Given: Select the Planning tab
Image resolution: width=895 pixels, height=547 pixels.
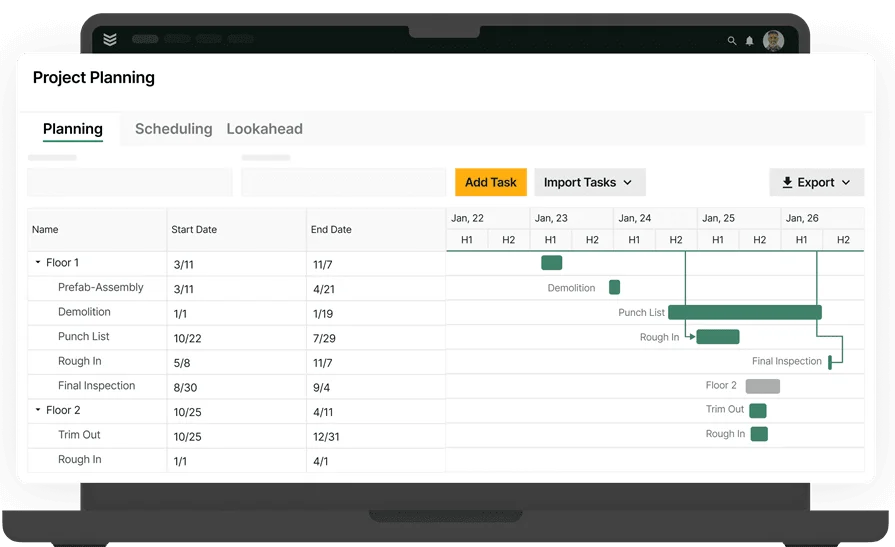Looking at the screenshot, I should [x=72, y=129].
